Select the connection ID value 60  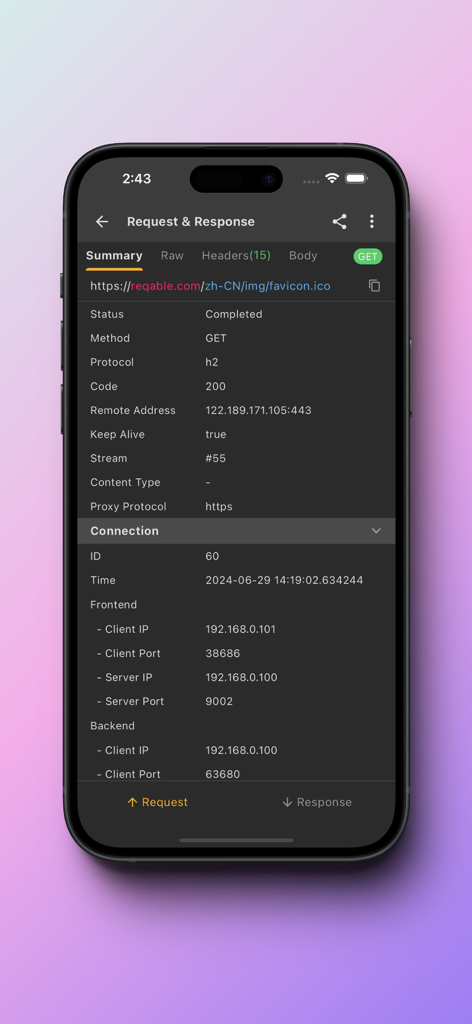pos(212,556)
